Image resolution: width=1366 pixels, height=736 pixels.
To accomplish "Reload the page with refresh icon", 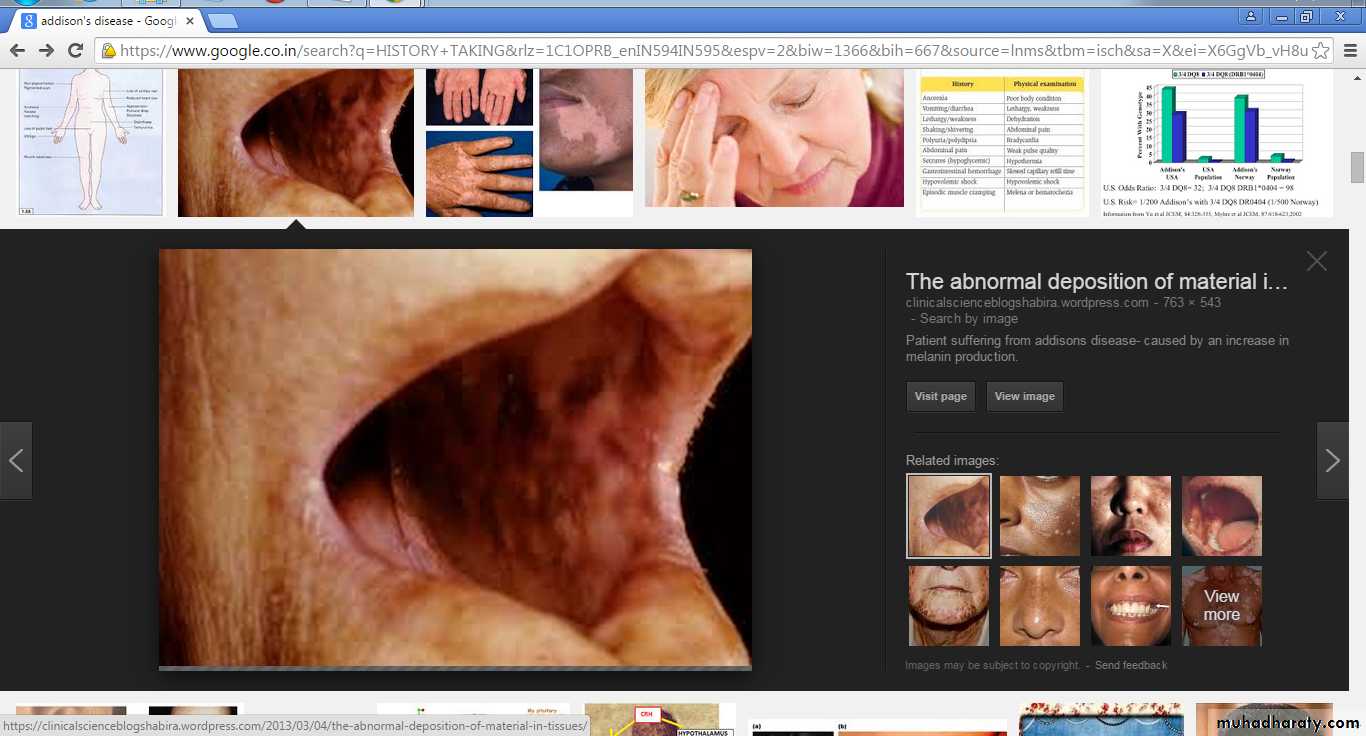I will point(75,50).
